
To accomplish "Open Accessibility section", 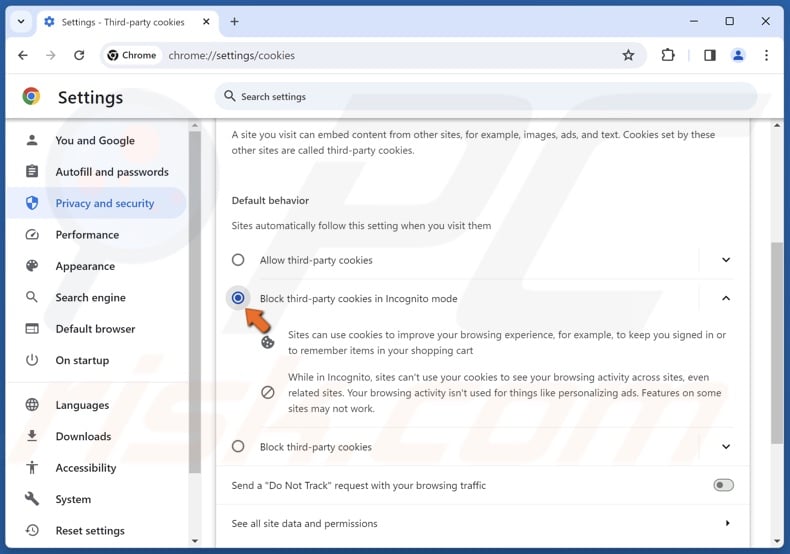I will 96,468.
